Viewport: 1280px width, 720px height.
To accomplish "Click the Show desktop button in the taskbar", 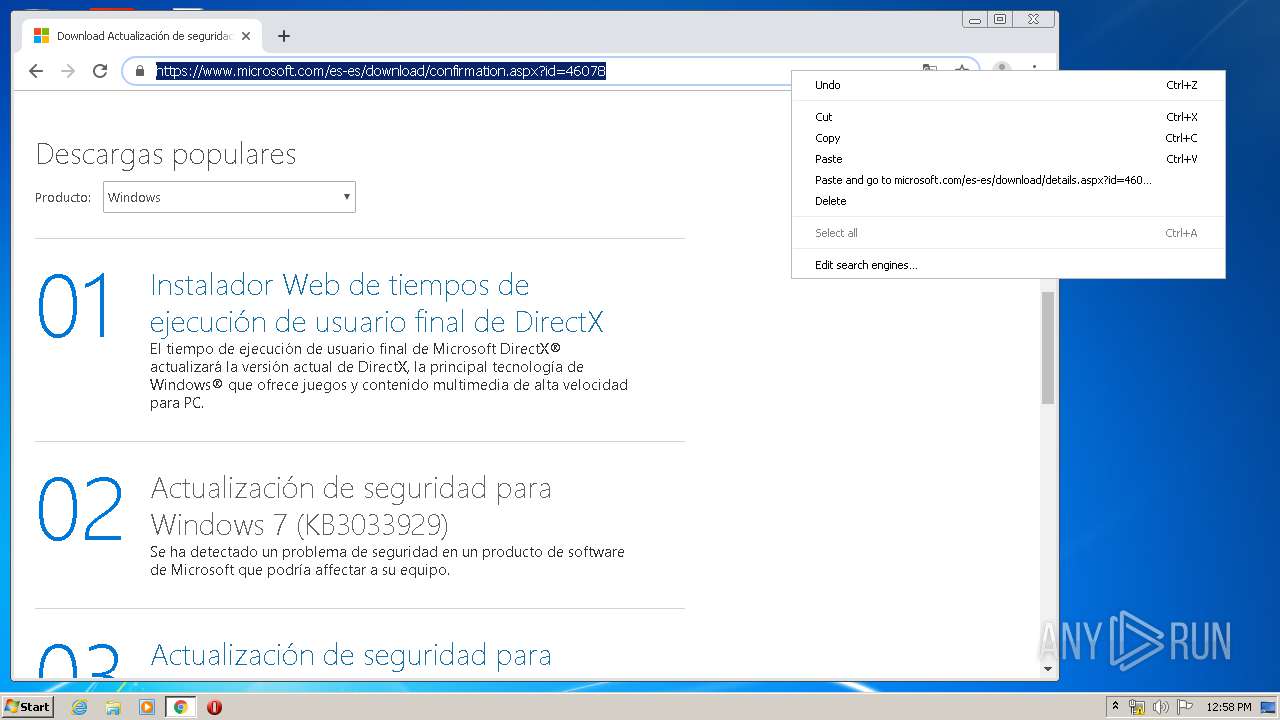I will click(1269, 707).
